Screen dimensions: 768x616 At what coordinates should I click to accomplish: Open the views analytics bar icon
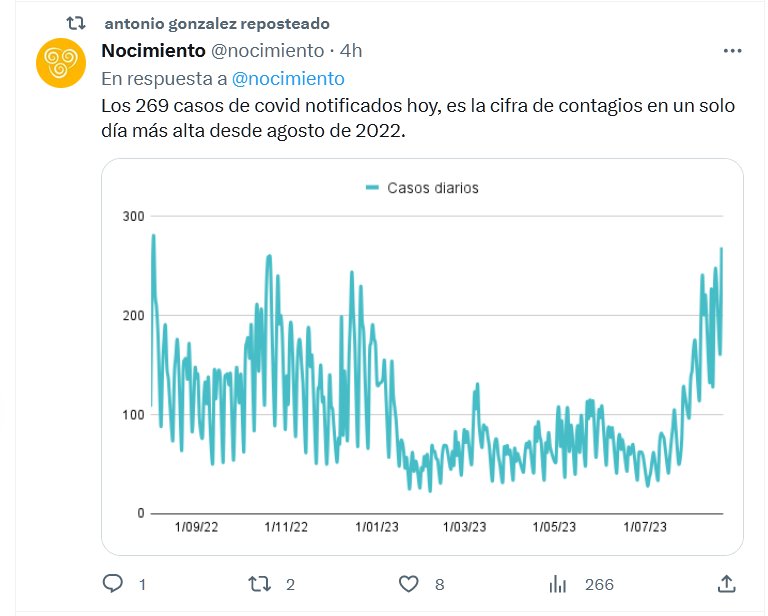click(559, 584)
